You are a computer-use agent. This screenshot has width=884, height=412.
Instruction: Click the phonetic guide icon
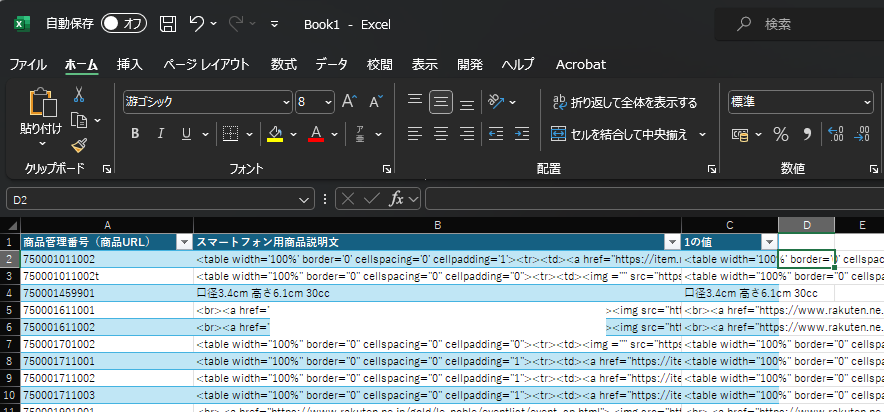pyautogui.click(x=360, y=134)
